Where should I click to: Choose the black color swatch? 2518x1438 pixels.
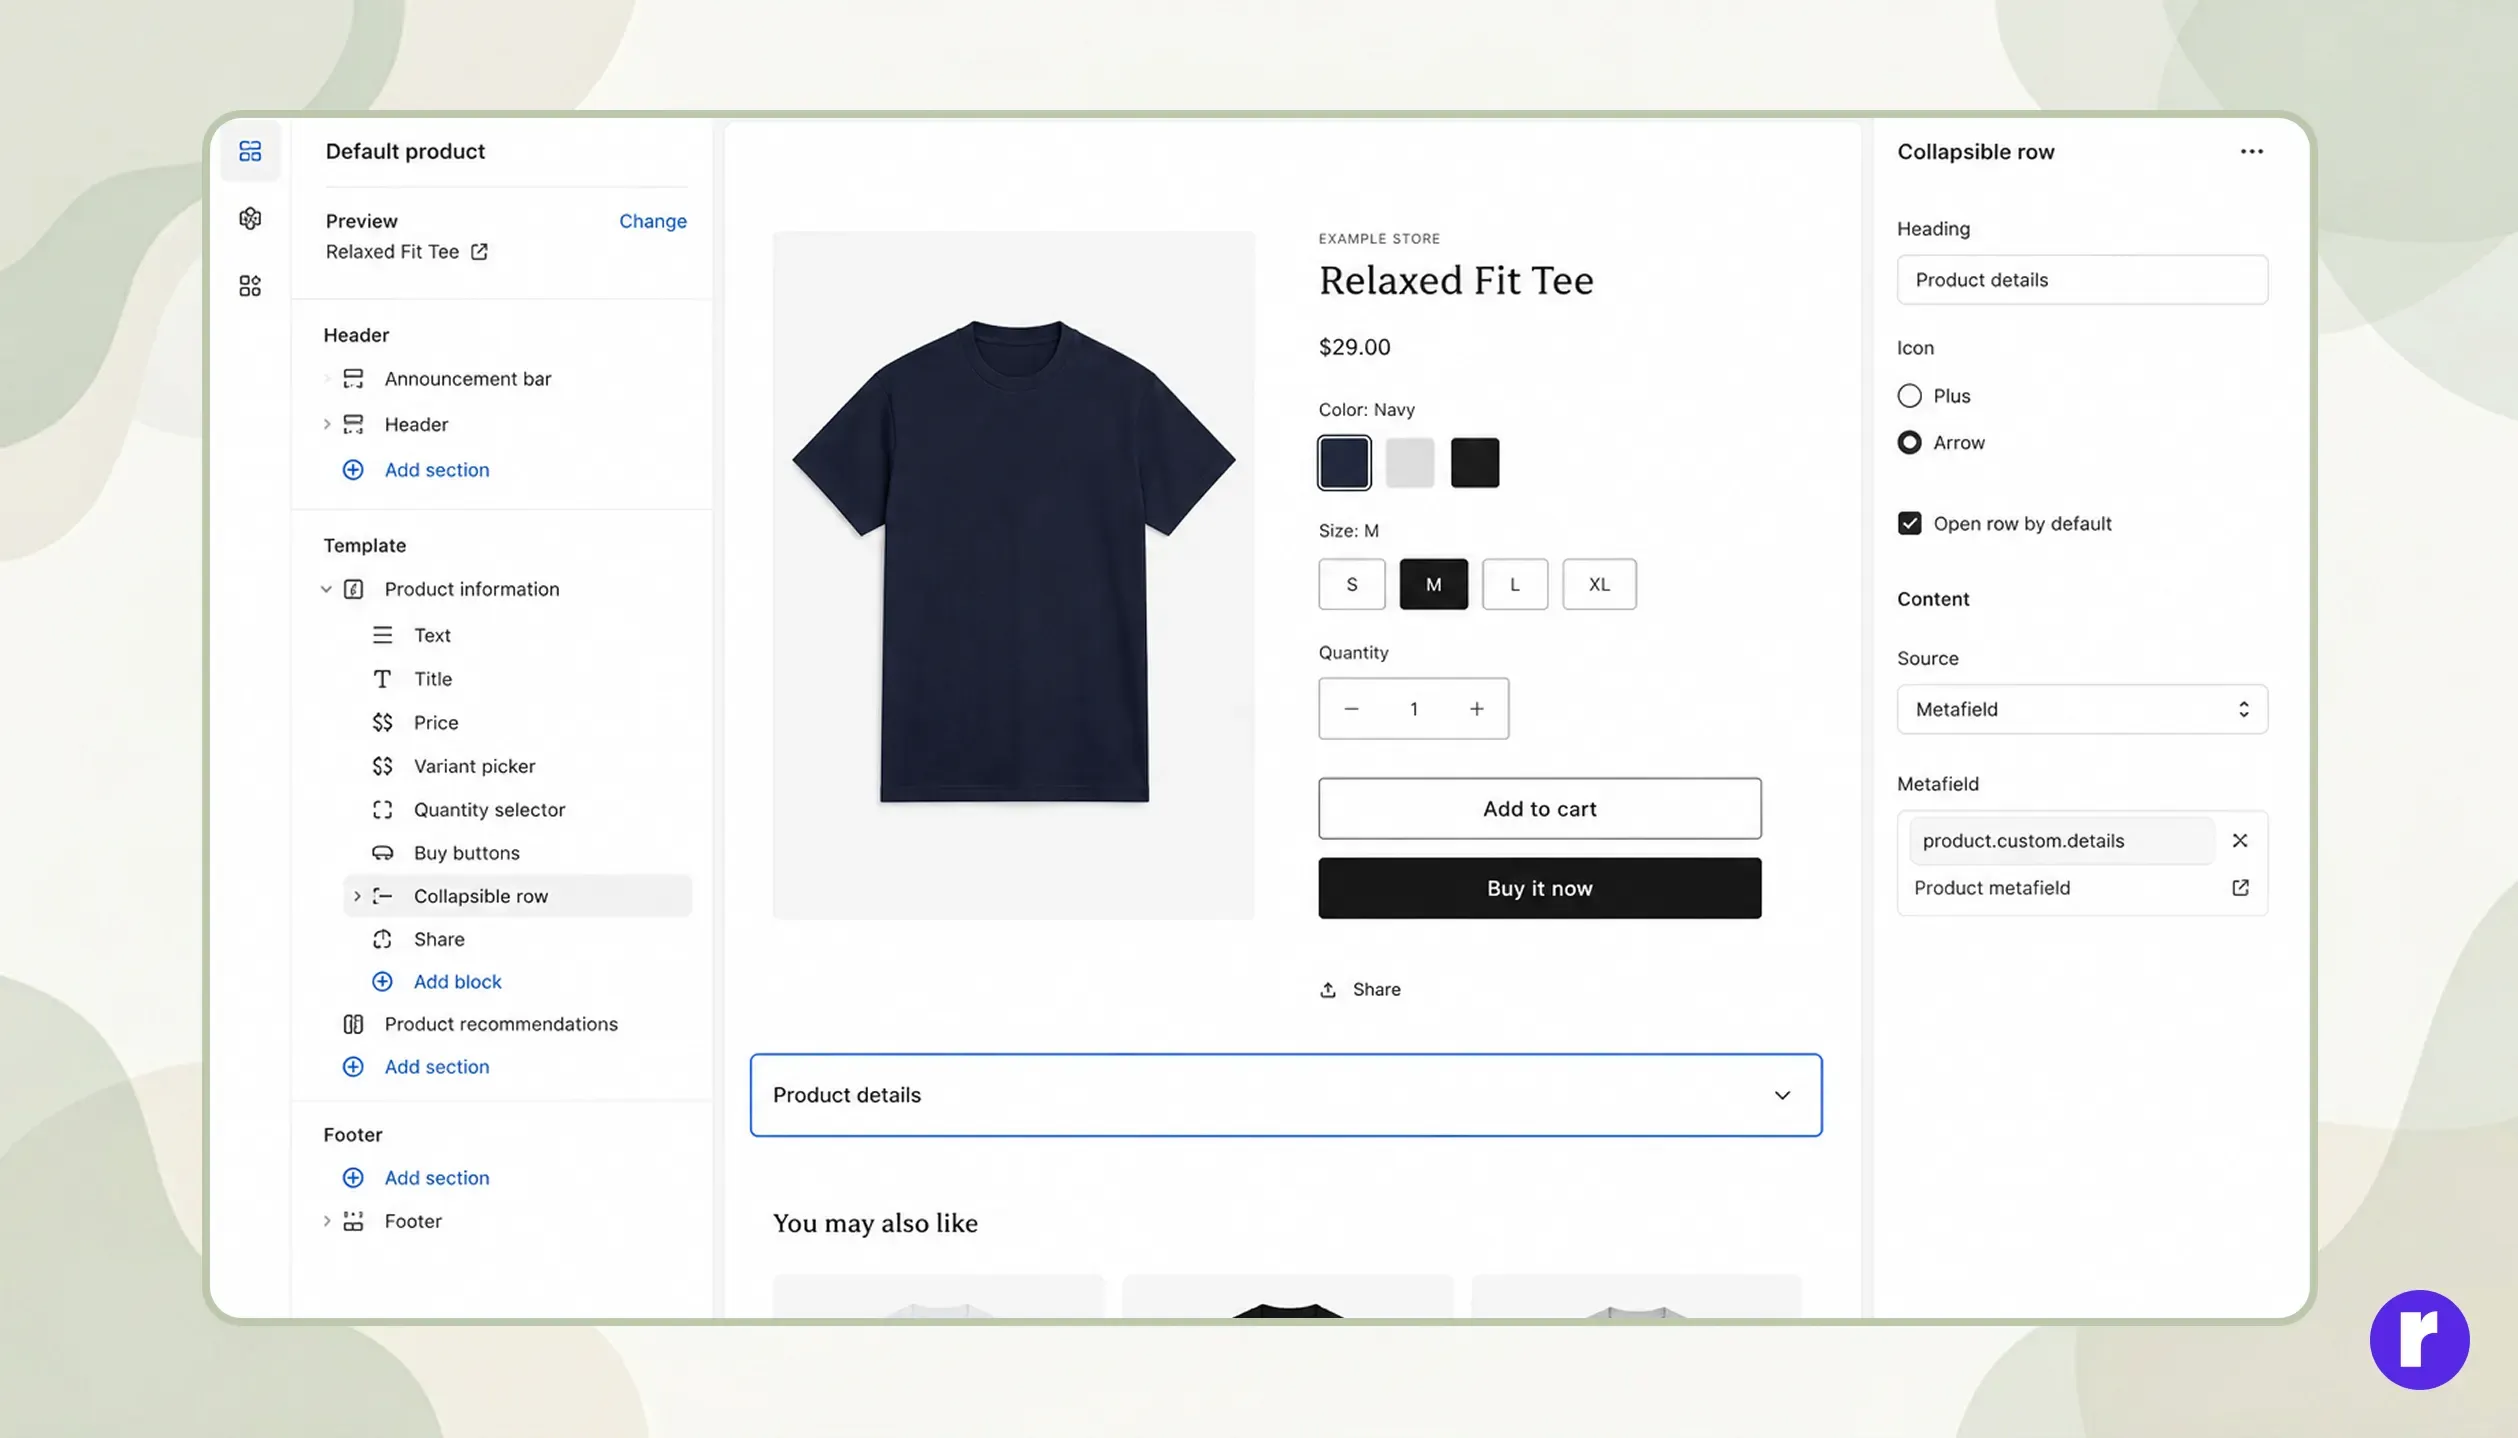[1474, 462]
